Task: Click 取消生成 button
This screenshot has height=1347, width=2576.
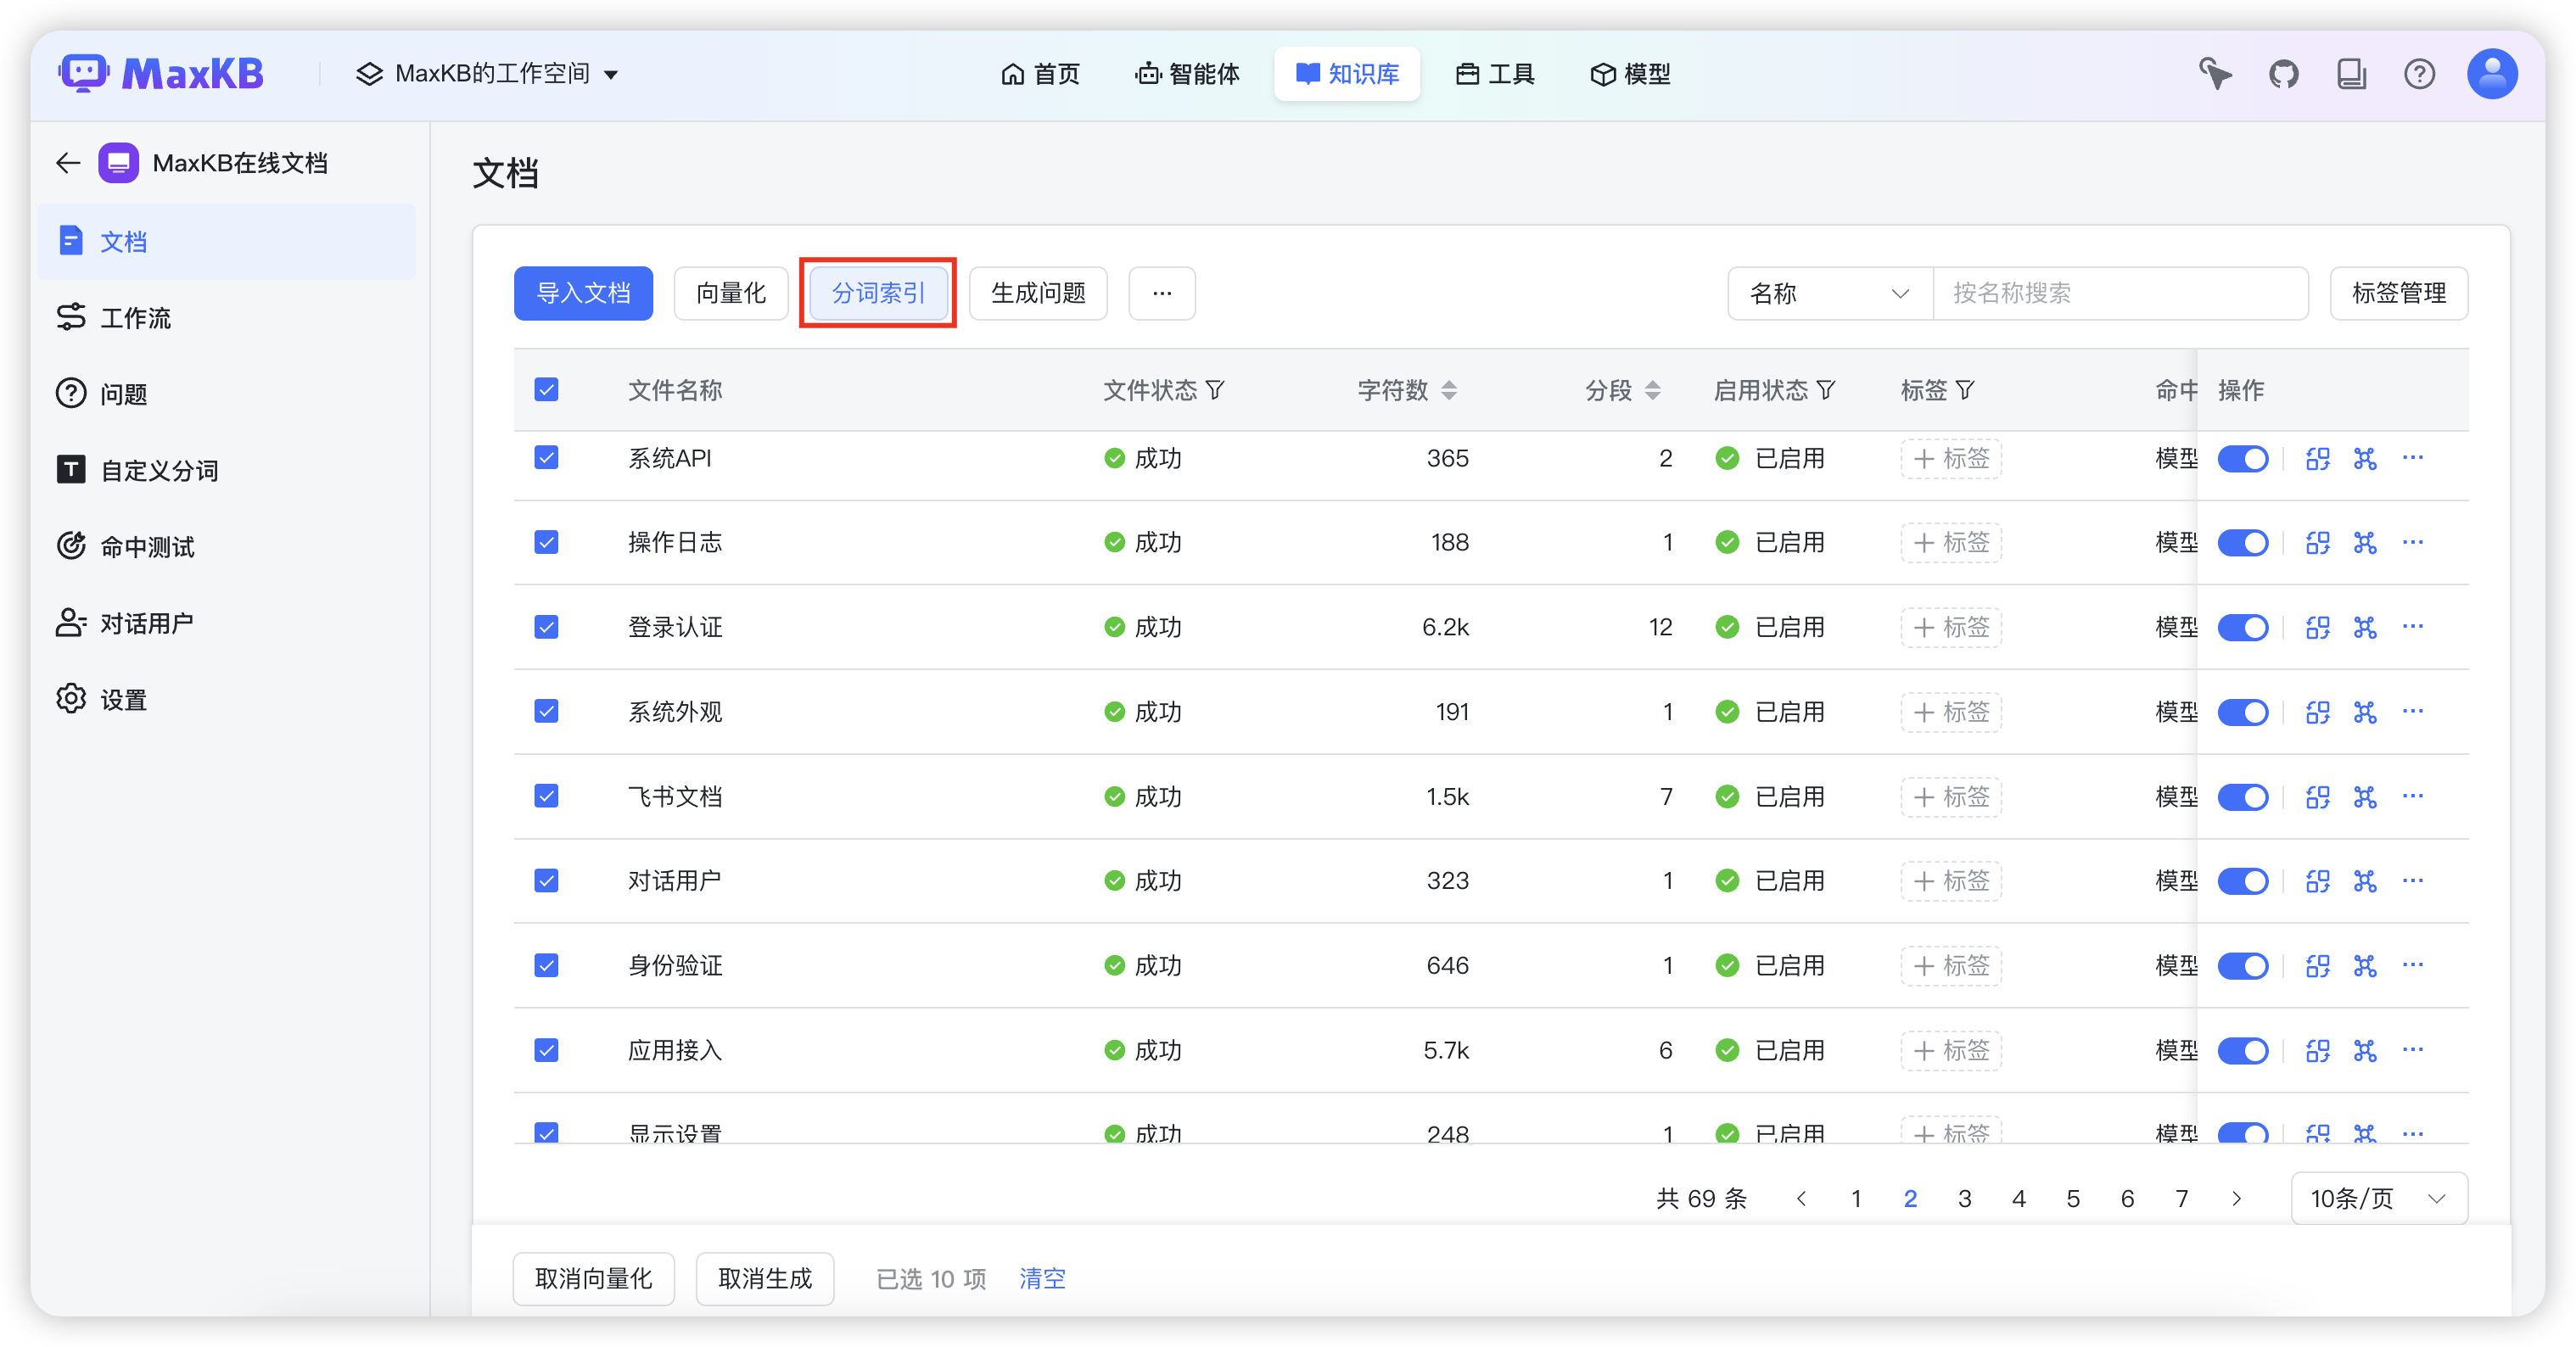Action: pyautogui.click(x=765, y=1279)
